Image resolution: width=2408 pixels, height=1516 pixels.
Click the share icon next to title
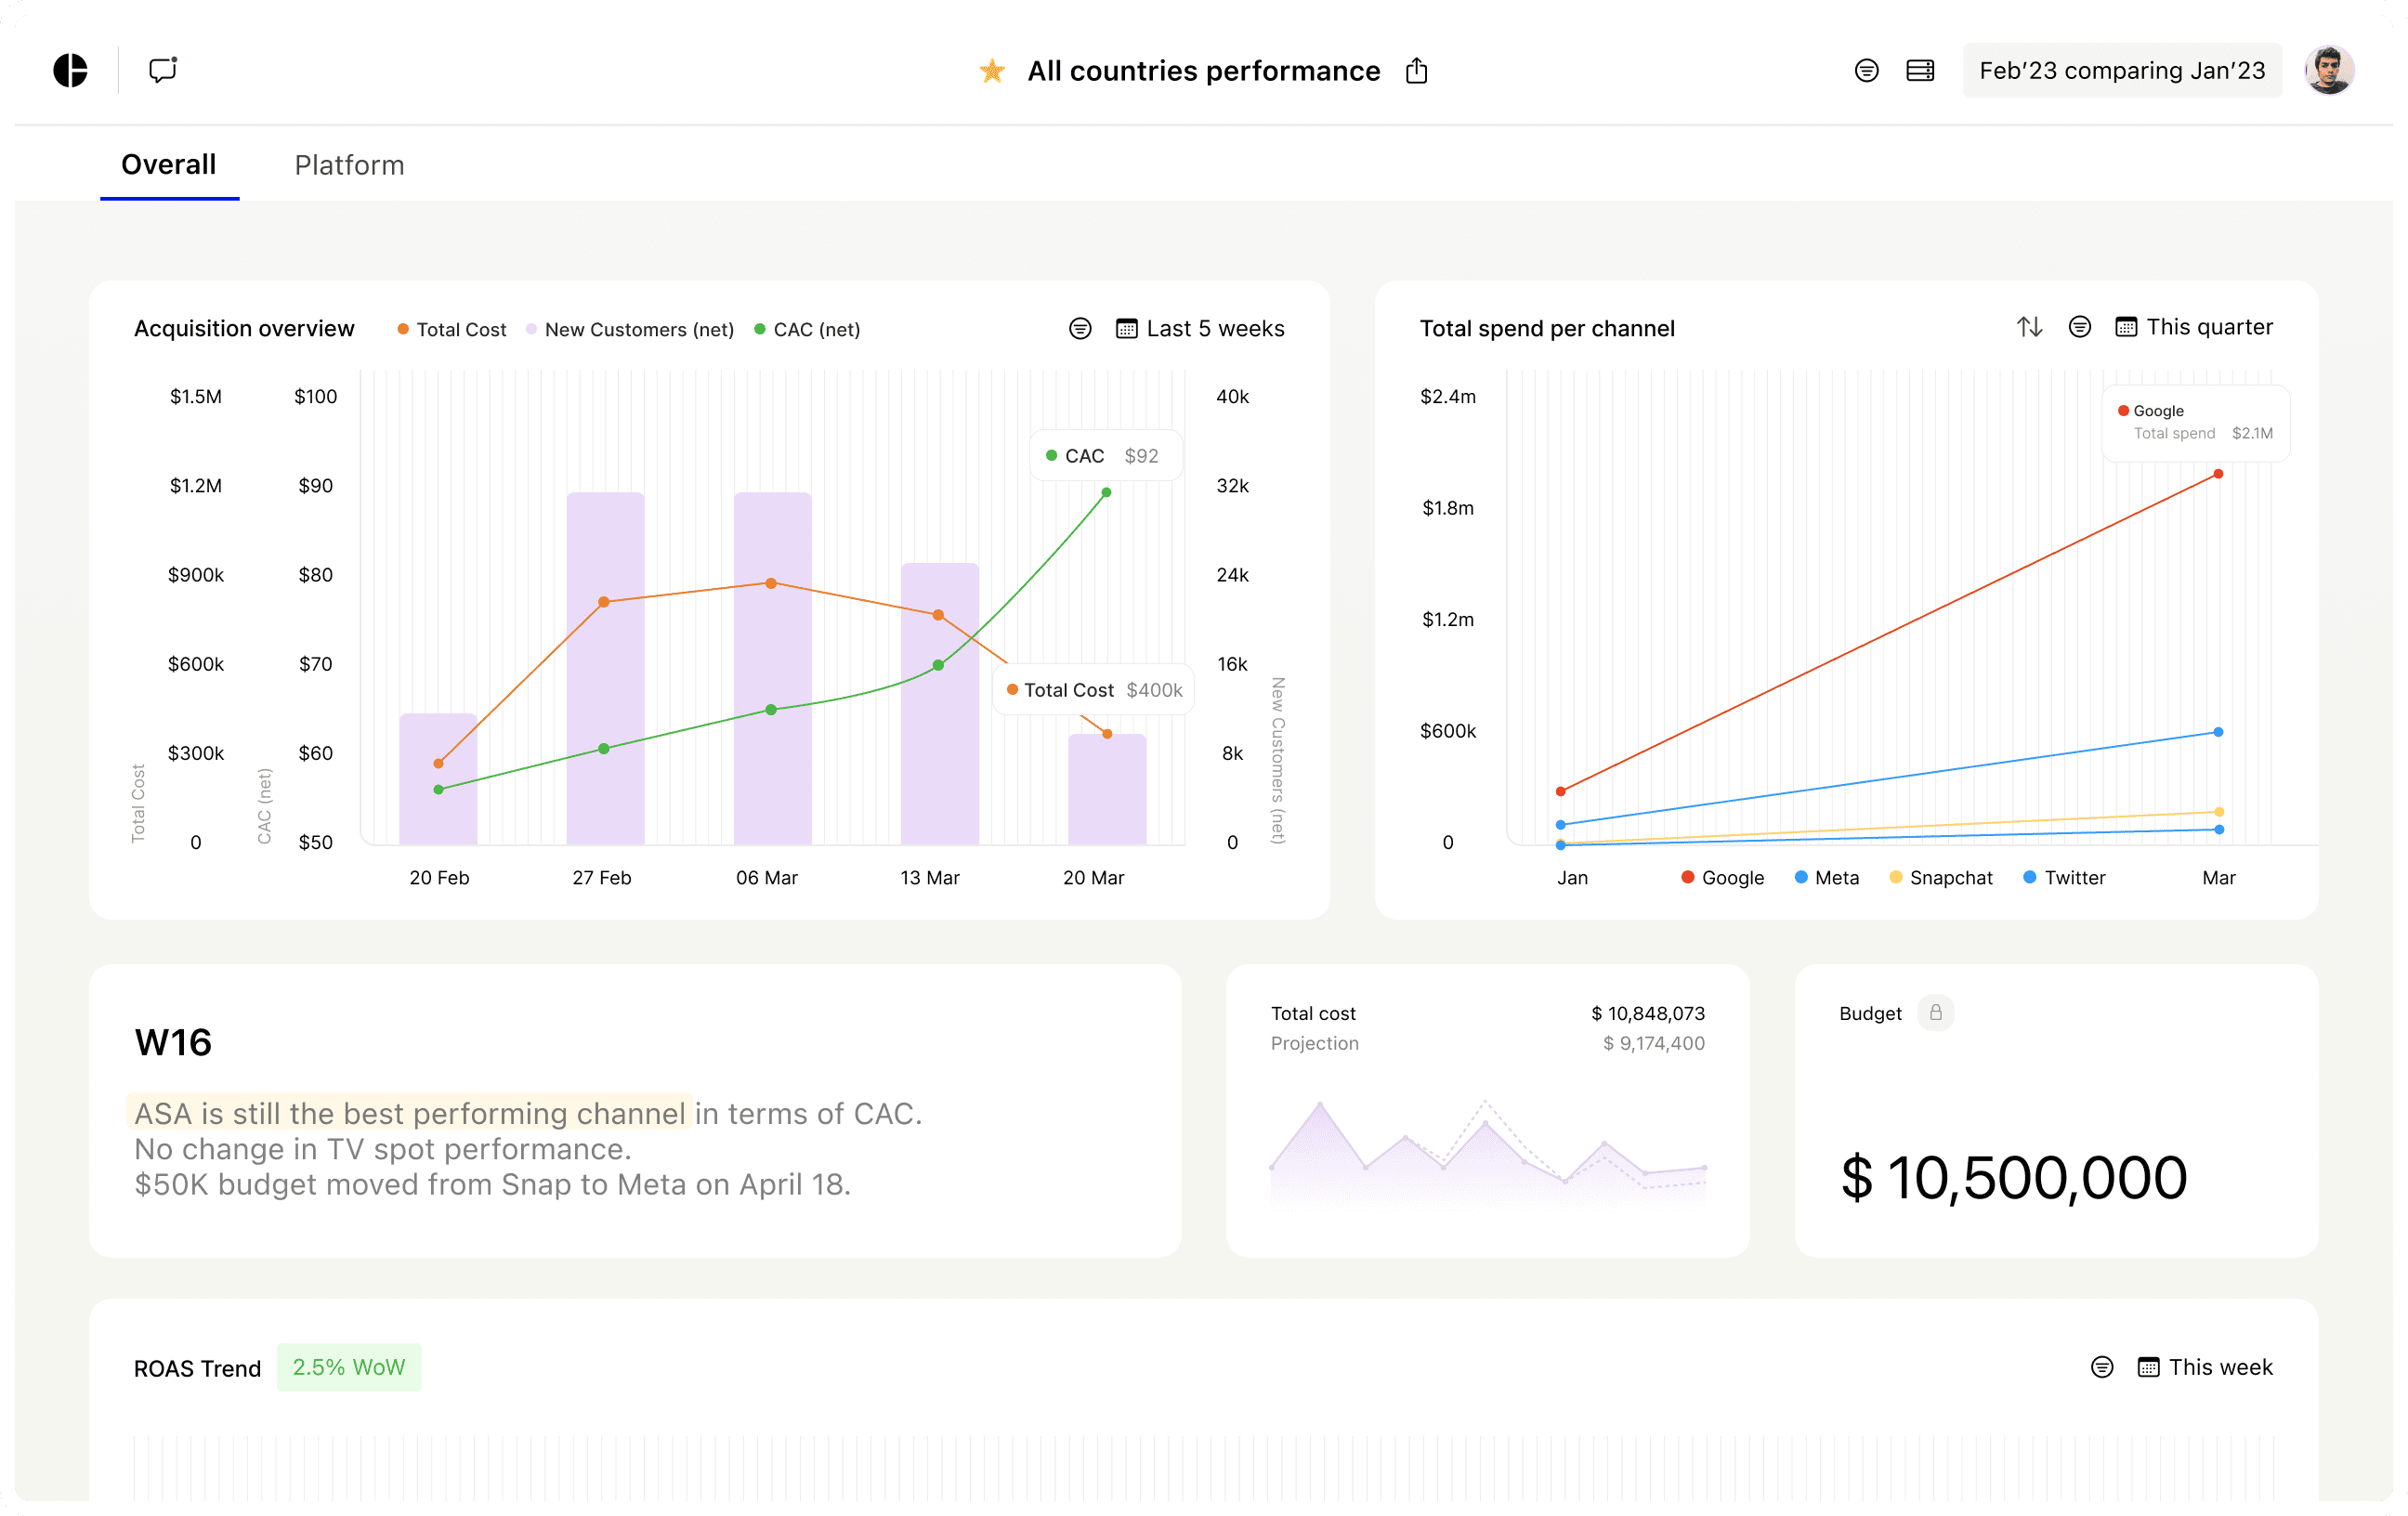[1416, 71]
